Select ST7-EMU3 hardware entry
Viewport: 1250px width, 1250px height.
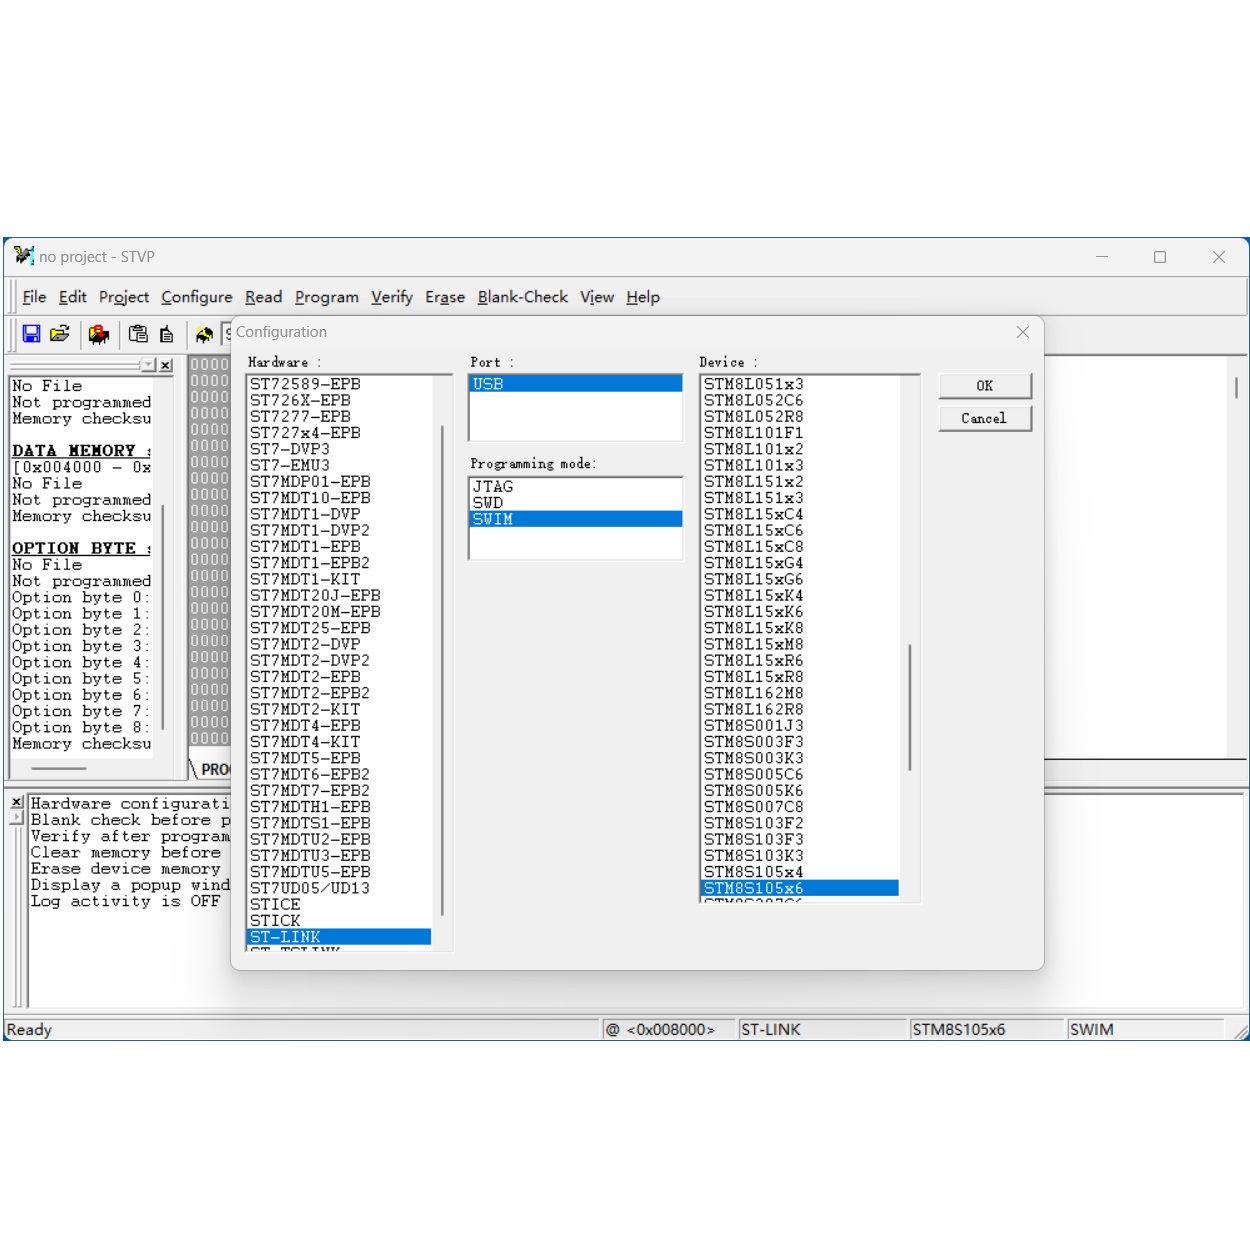[339, 465]
